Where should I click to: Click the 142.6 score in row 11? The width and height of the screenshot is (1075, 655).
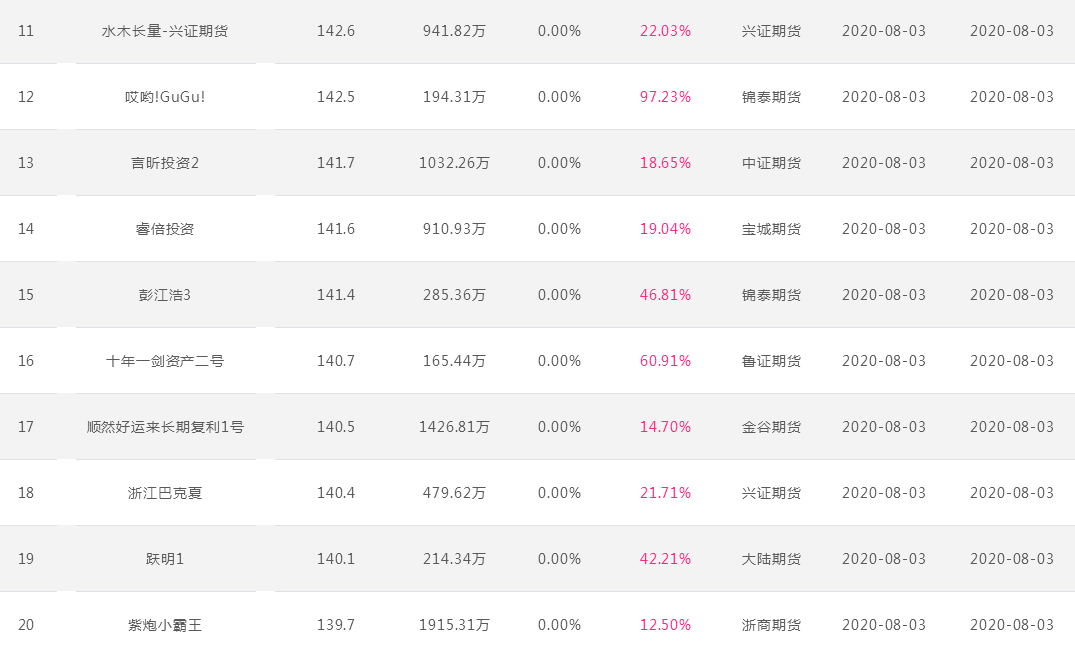coord(336,31)
